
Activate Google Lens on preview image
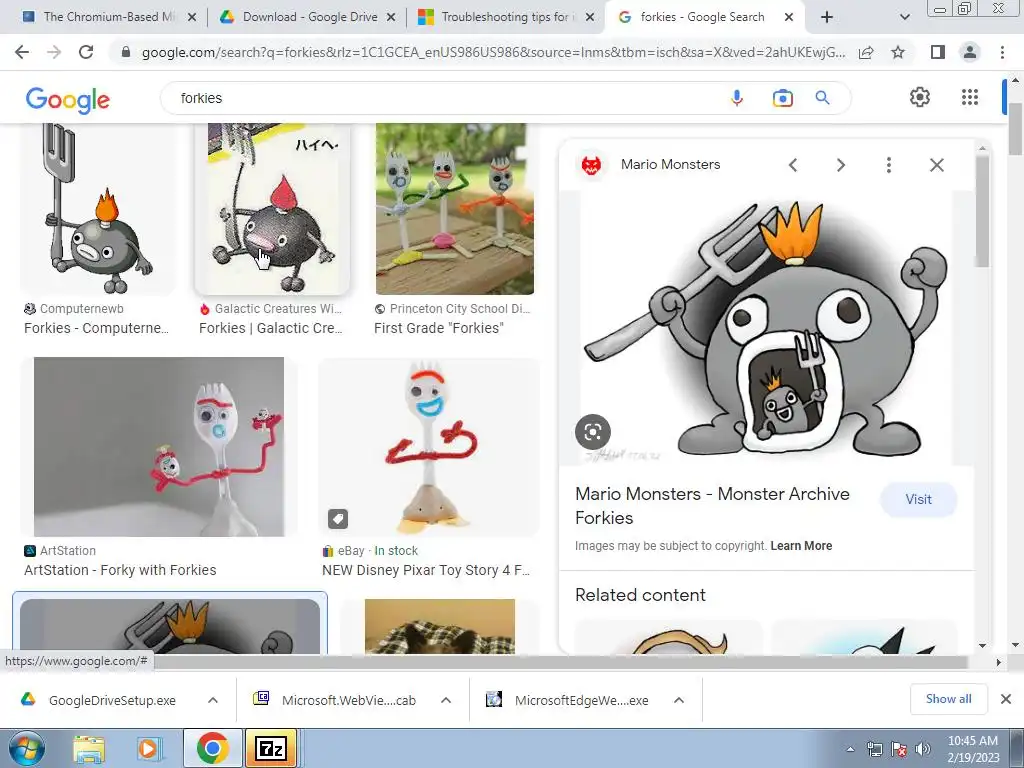coord(592,432)
